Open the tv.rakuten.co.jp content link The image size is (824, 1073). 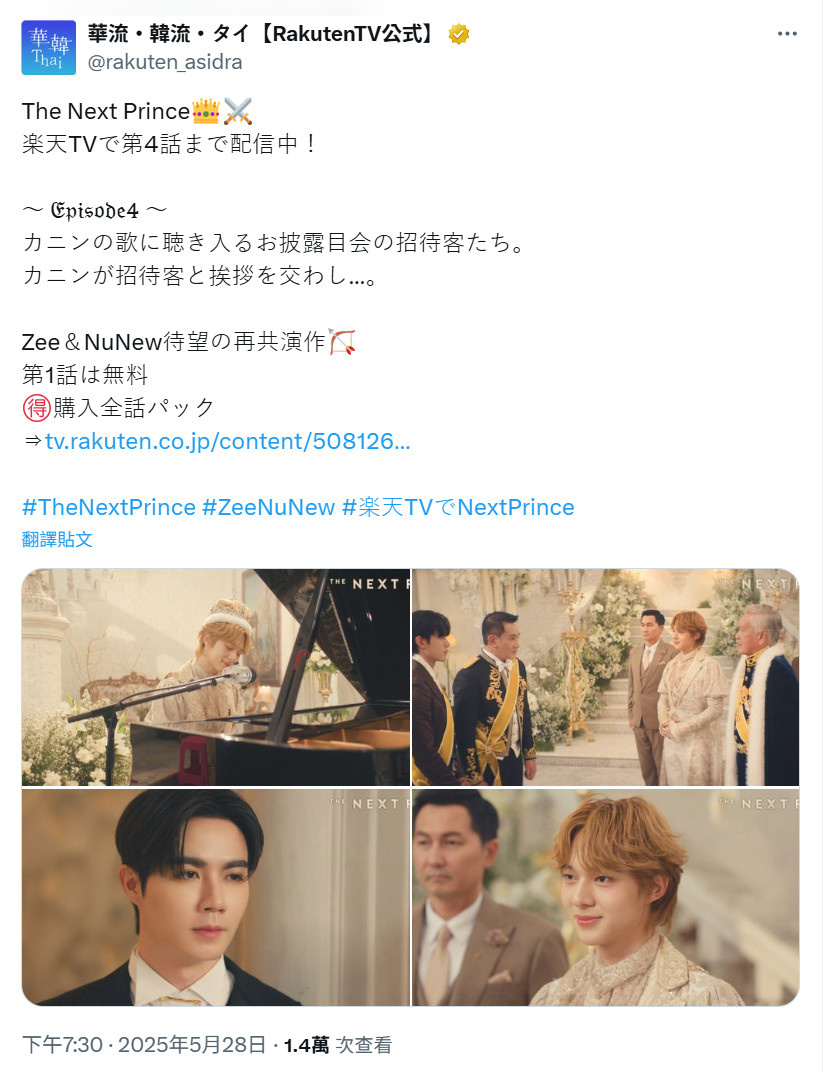coord(228,441)
